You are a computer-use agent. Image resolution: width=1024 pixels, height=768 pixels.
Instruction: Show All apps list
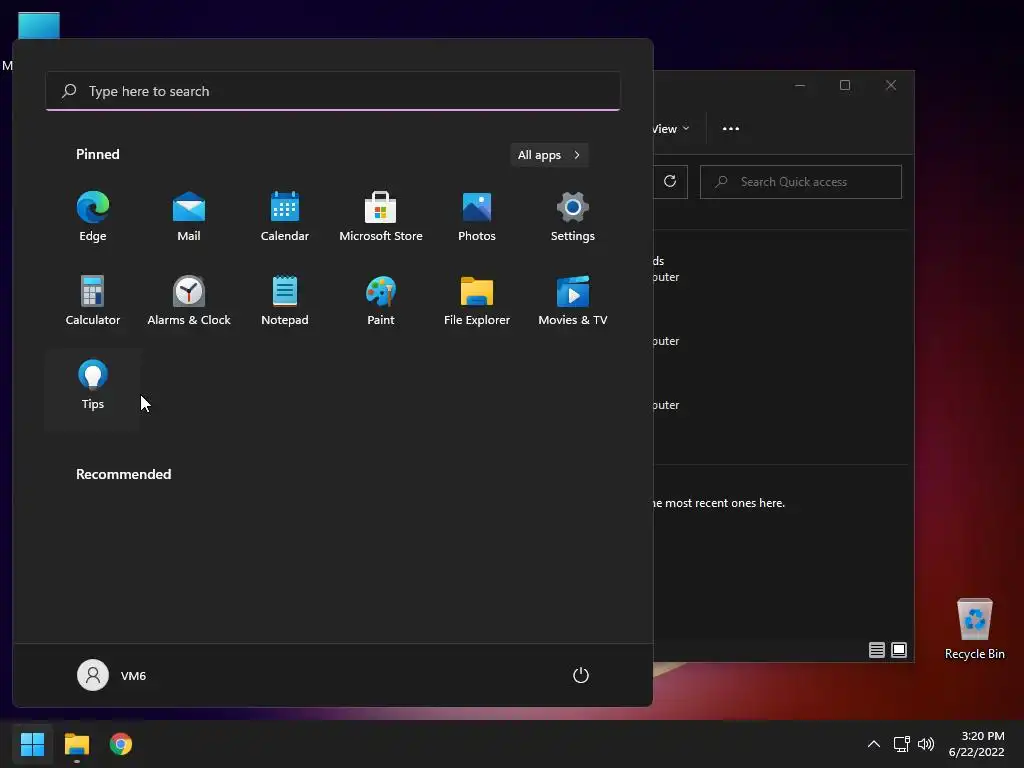coord(549,155)
